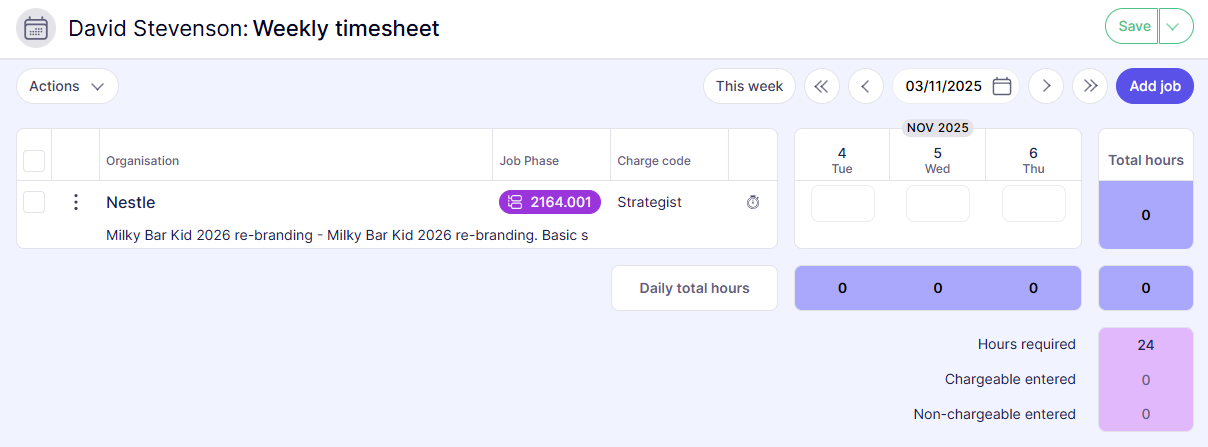
Task: Tick the select-all checkbox in table header
Action: coord(34,160)
